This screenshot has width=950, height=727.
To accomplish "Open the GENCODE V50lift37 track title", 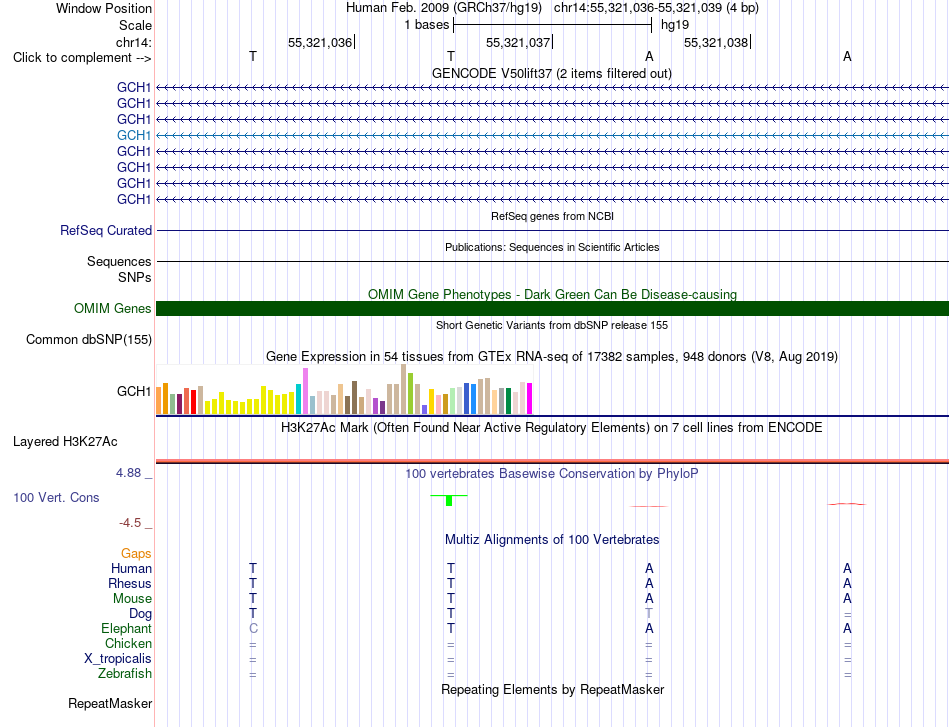I will [551, 73].
